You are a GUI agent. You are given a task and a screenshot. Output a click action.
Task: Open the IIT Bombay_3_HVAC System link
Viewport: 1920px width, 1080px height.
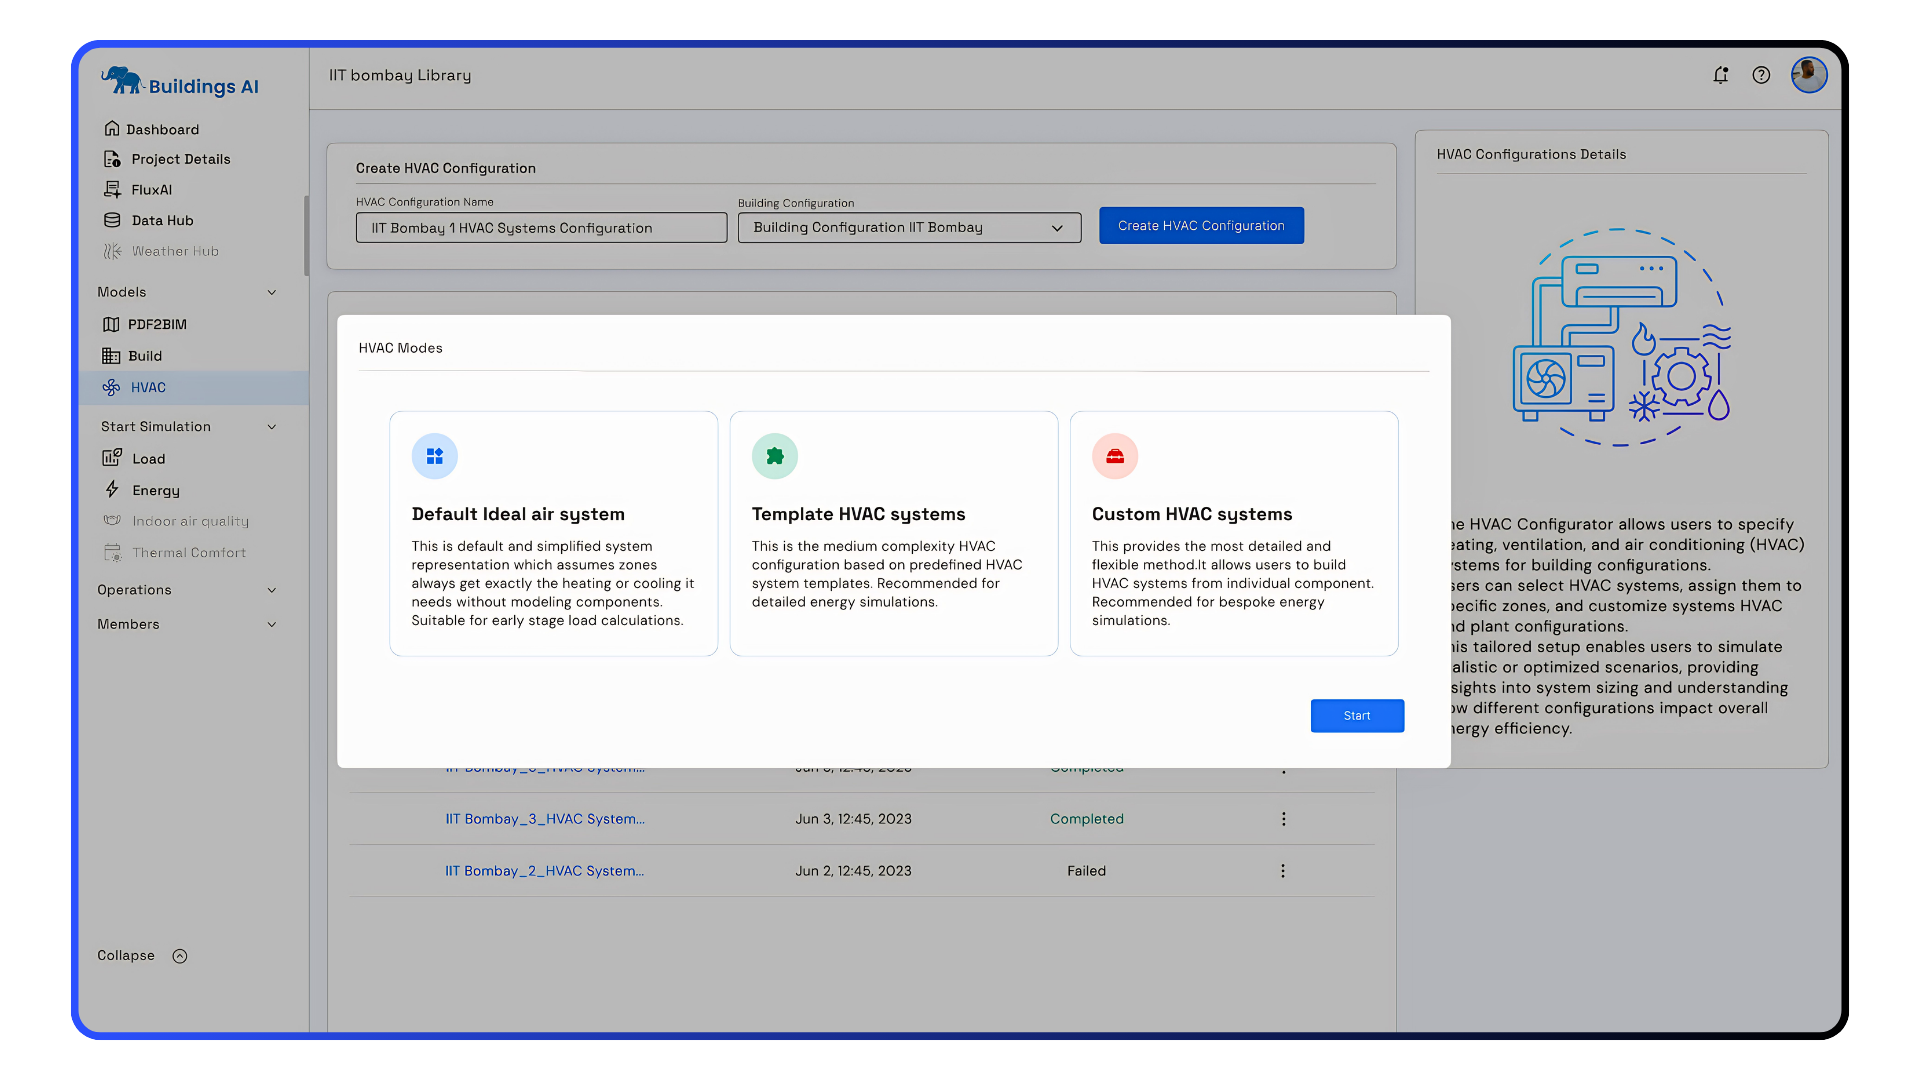[544, 819]
